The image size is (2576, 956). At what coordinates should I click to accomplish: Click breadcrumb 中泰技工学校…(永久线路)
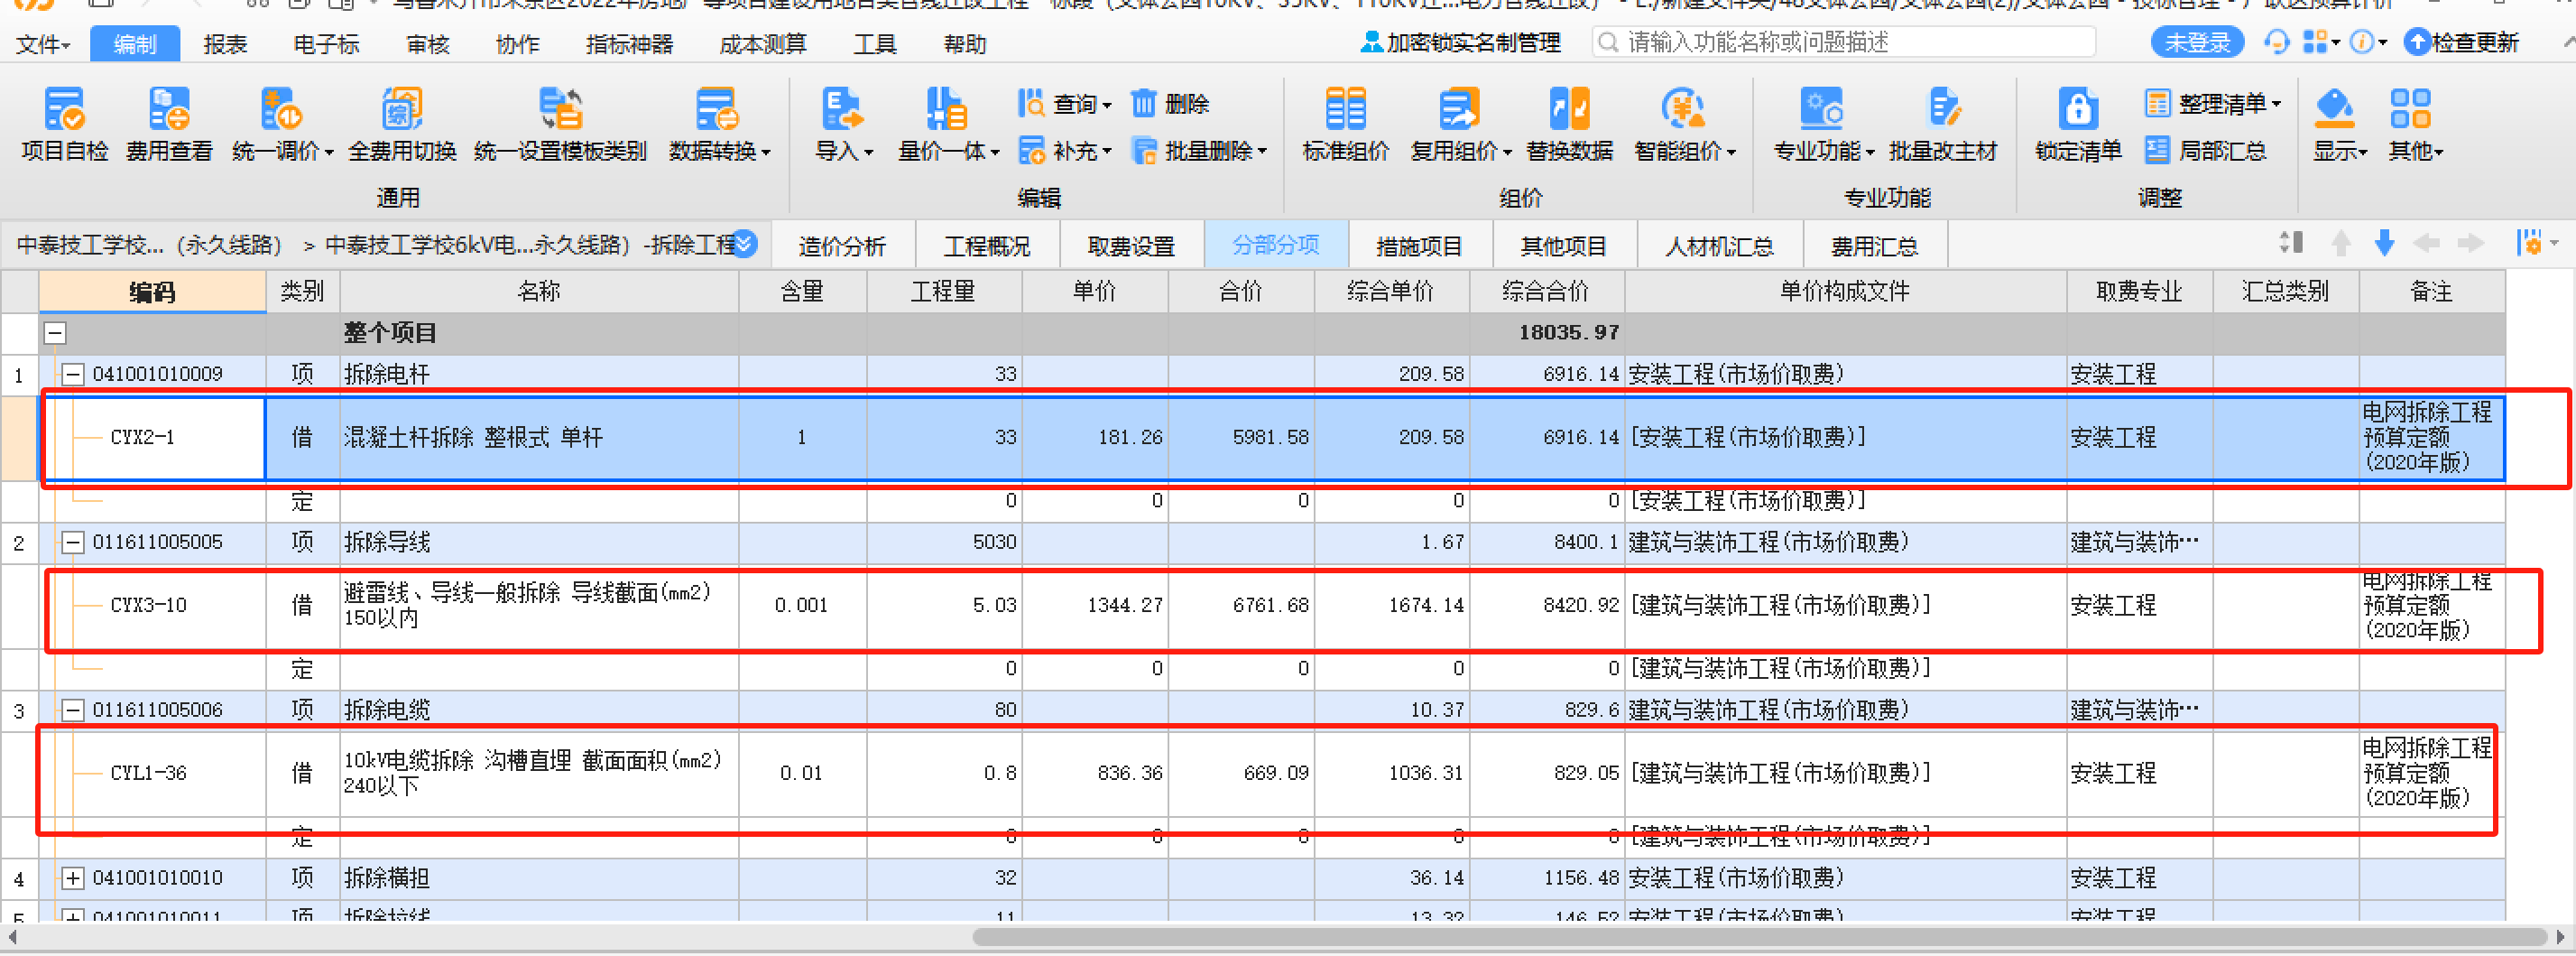pyautogui.click(x=149, y=245)
